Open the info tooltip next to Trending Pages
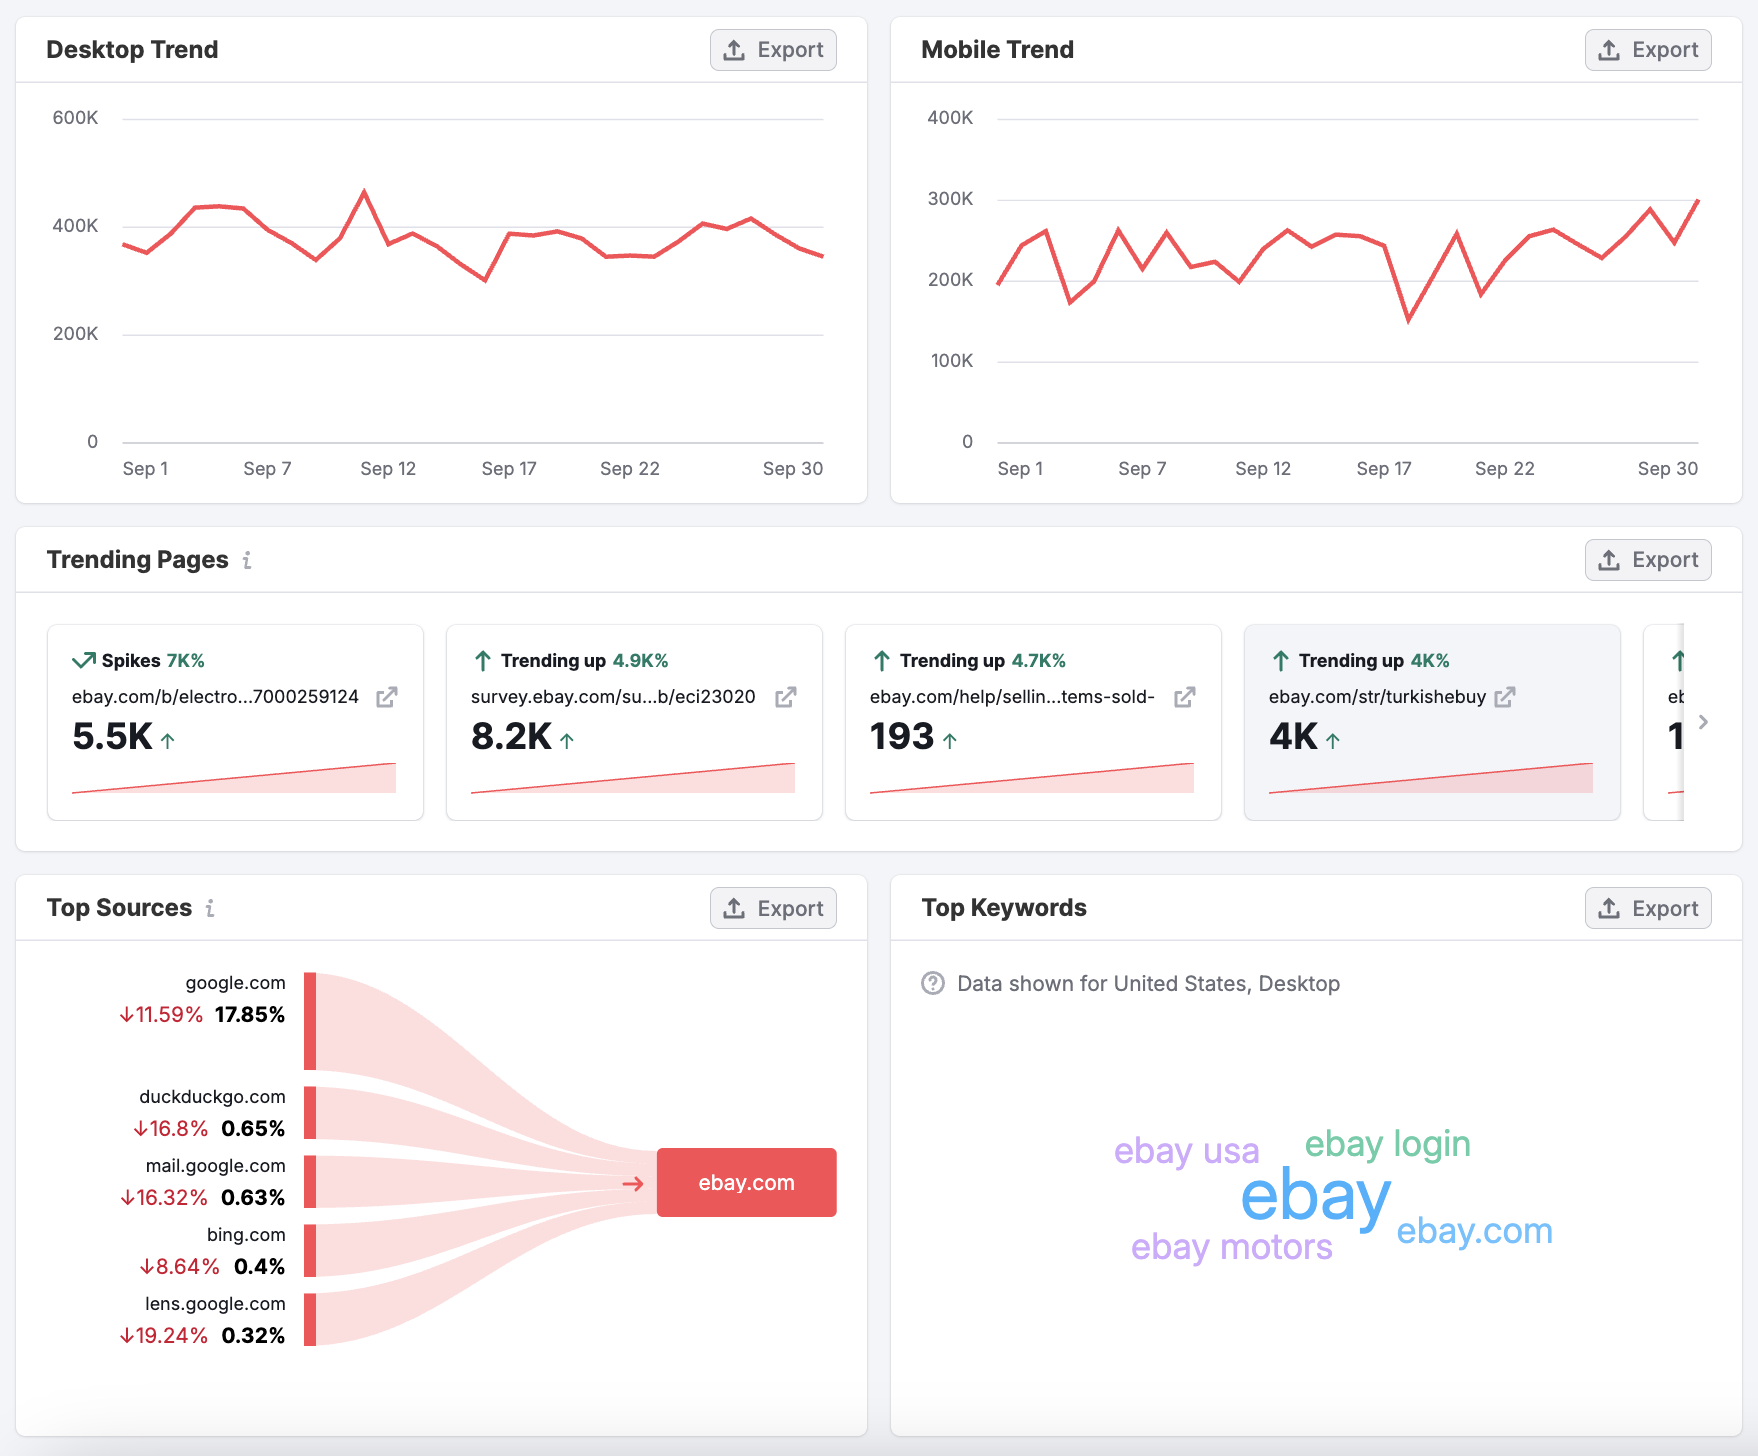Screen dimensions: 1758x1456 (x=247, y=560)
